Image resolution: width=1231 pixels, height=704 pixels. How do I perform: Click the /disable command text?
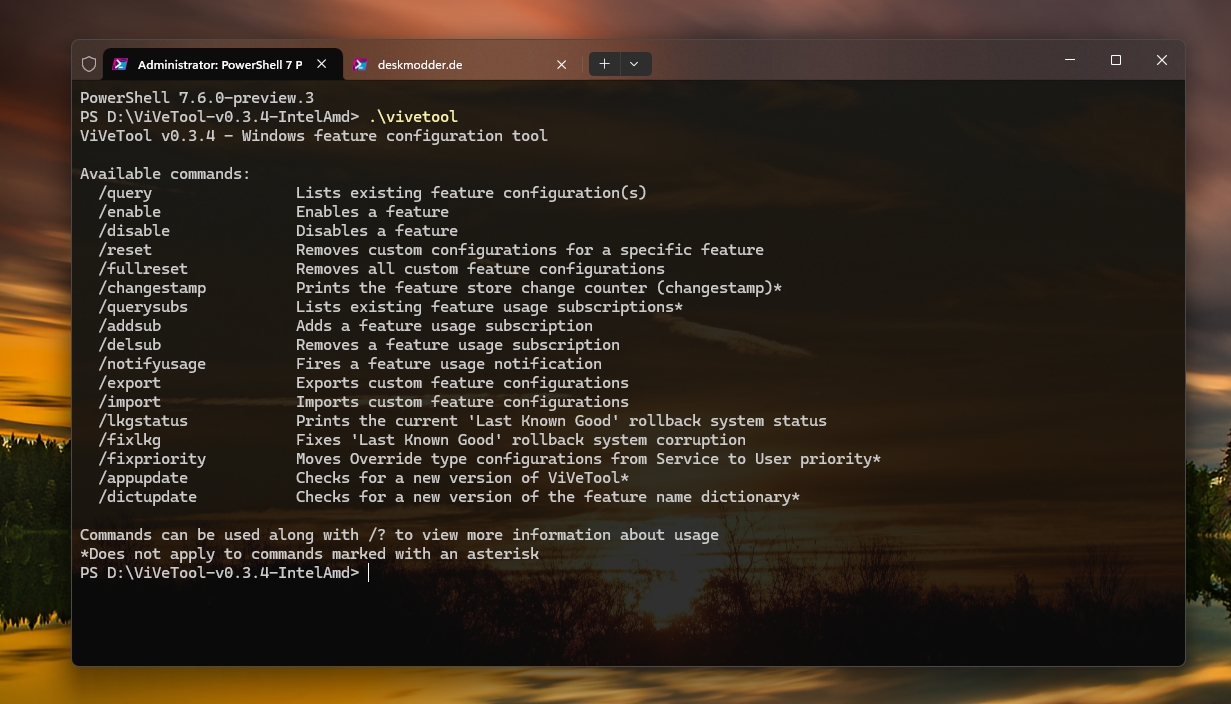click(134, 231)
